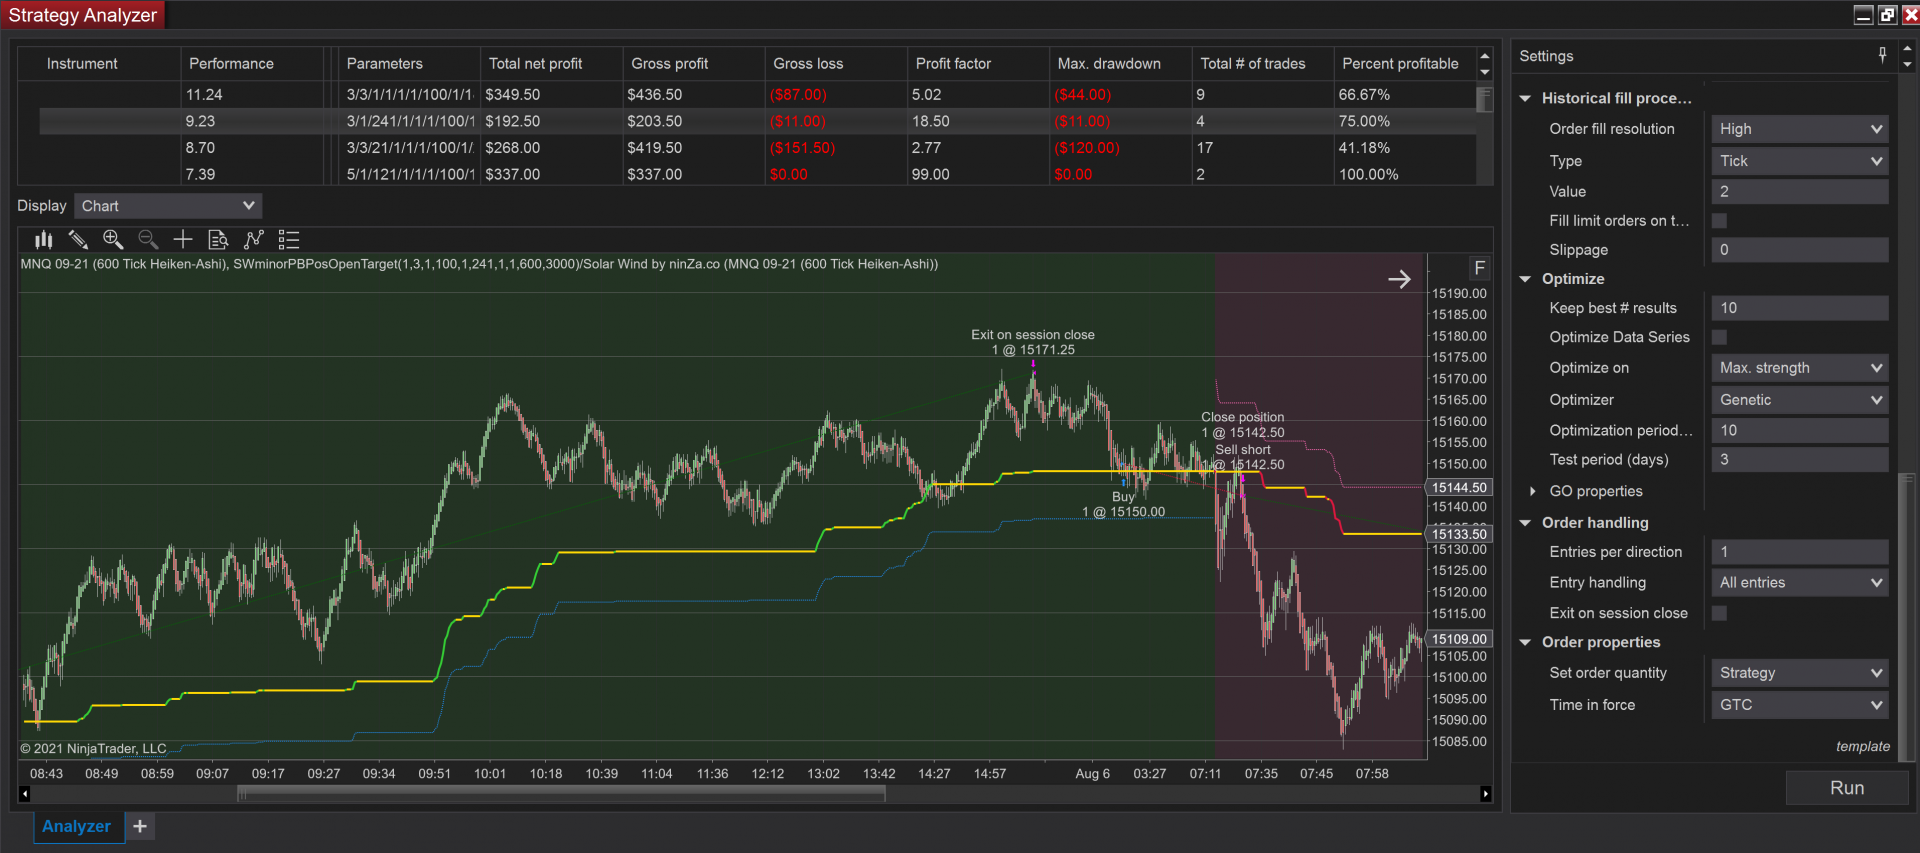Viewport: 1920px width, 853px height.
Task: Click Test period (days) input field
Action: click(1800, 460)
